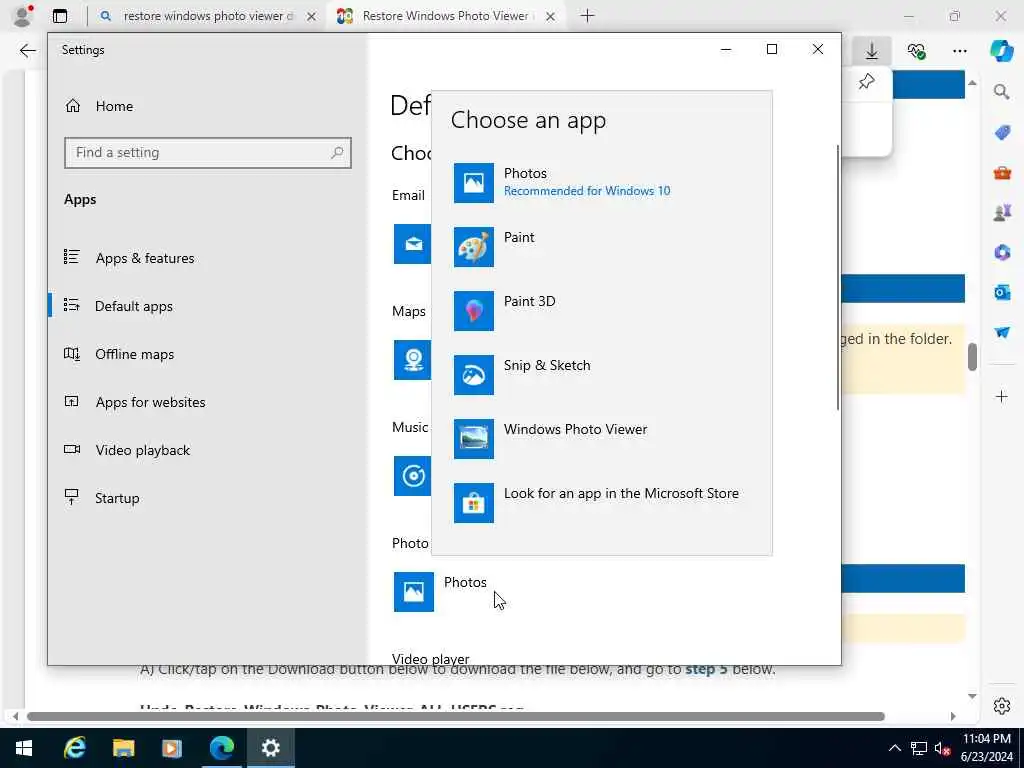The height and width of the screenshot is (768, 1024).
Task: Click the current Photos default app button
Action: 441,592
